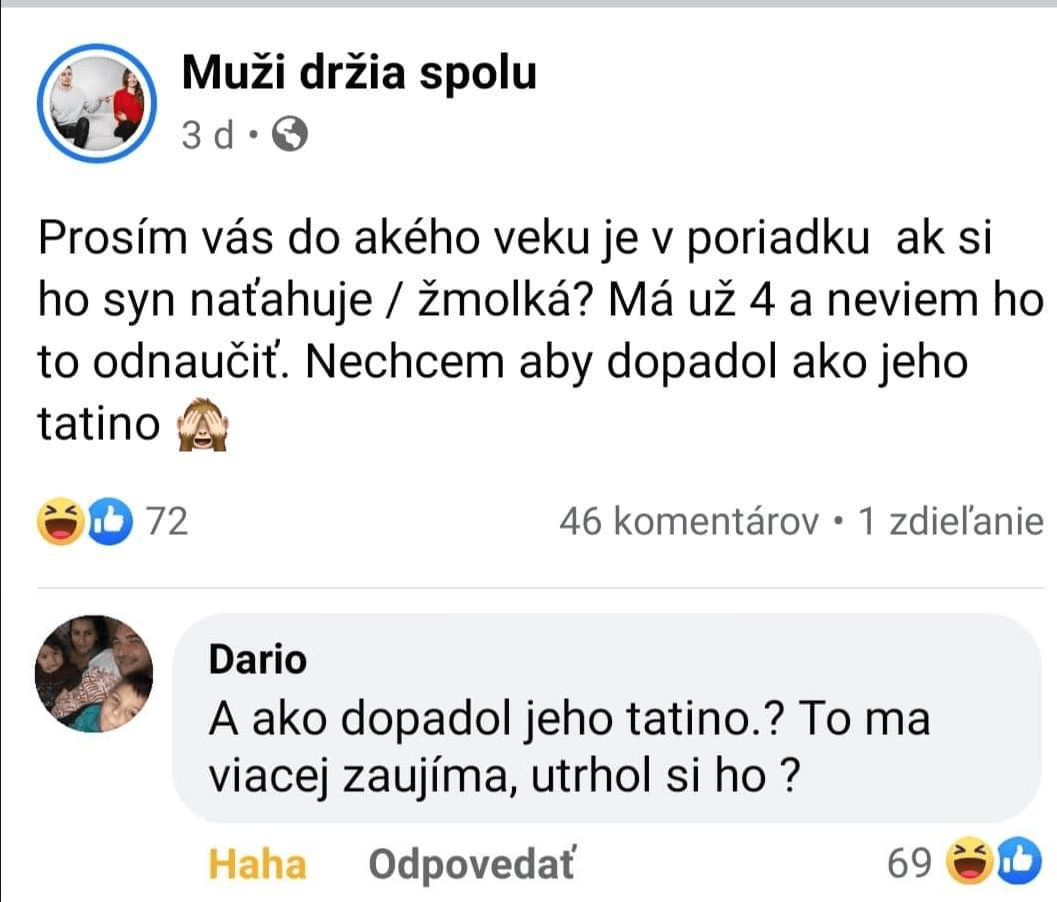Click the see-no-evil monkey emoji in post
Screen dimensions: 1057x902
pyautogui.click(x=203, y=427)
